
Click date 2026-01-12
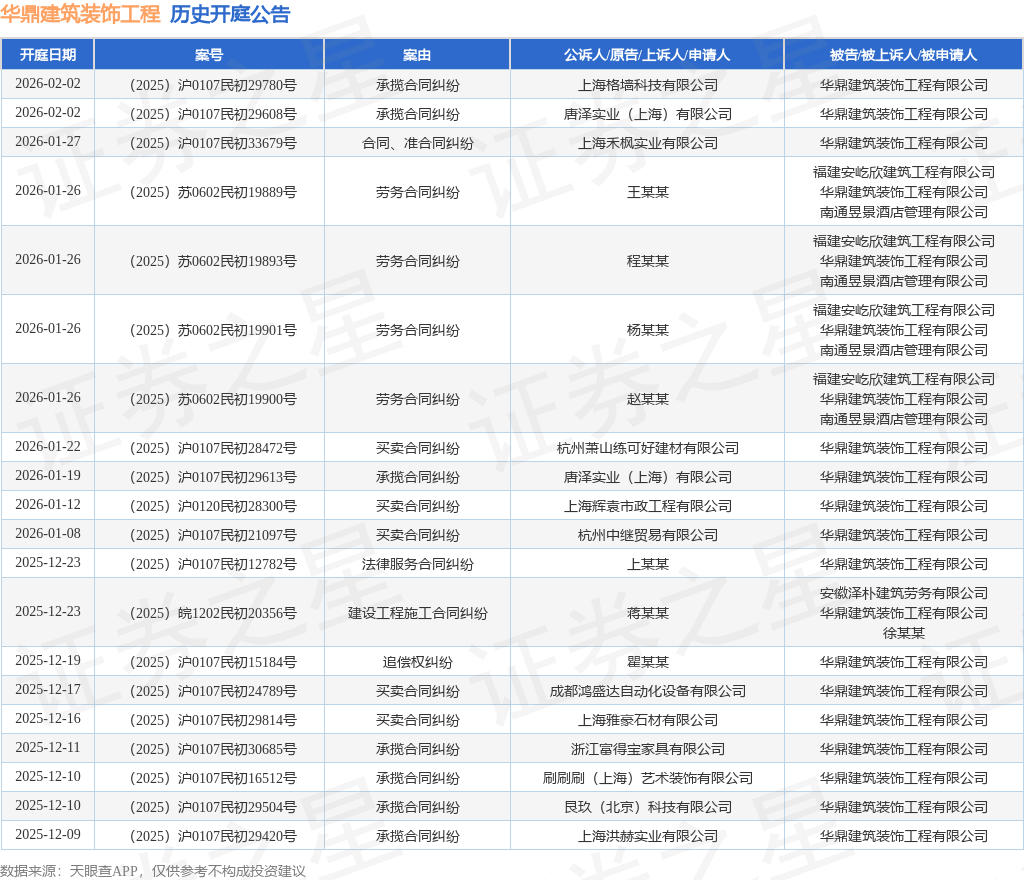pyautogui.click(x=48, y=505)
